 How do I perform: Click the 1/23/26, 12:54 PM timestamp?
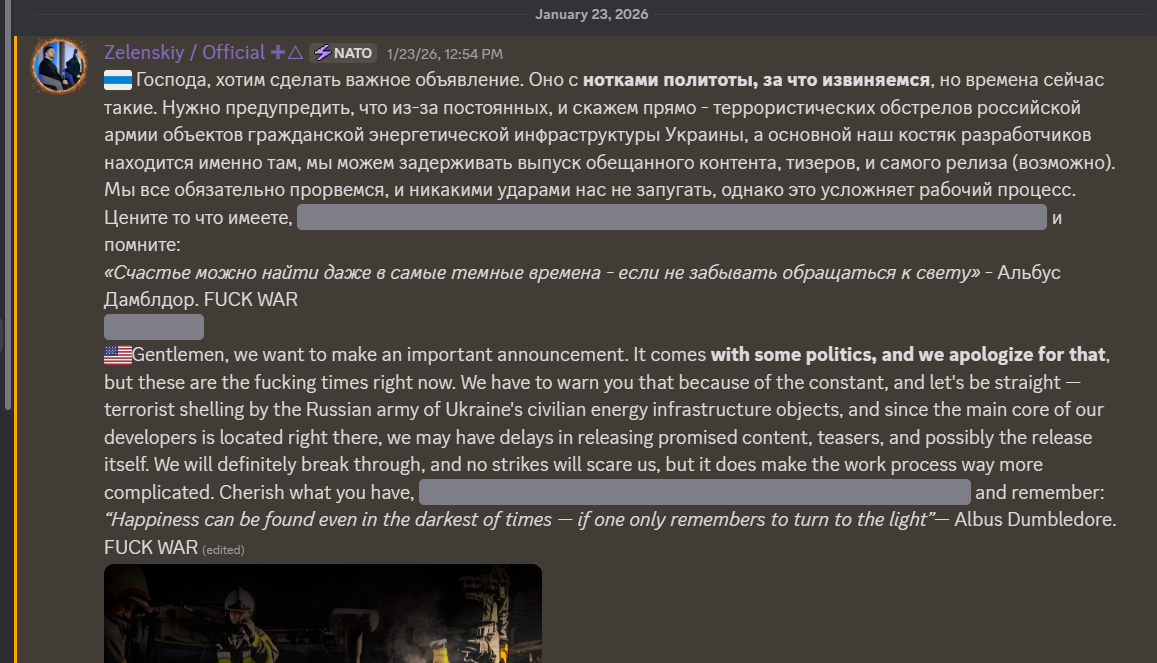[444, 54]
